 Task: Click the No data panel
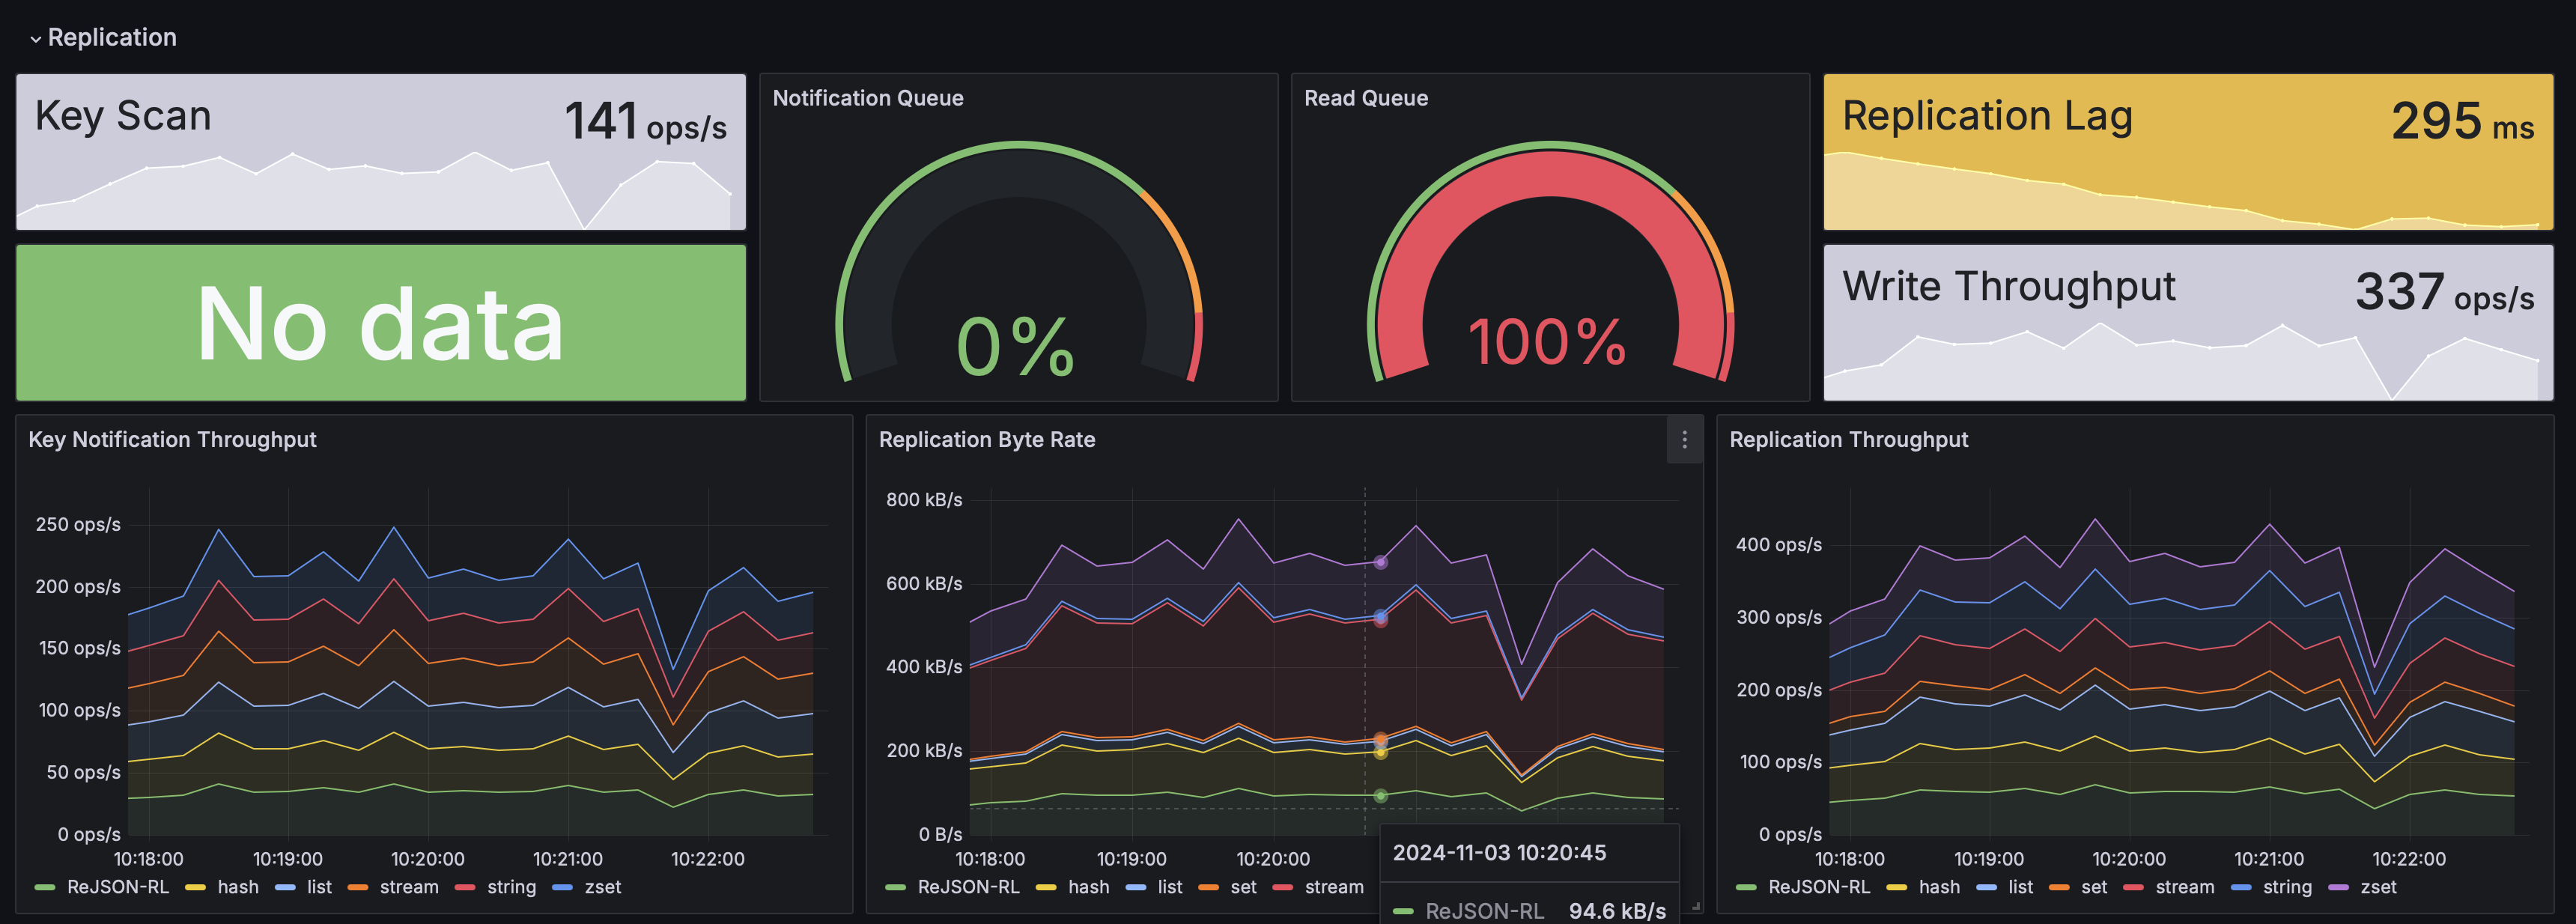(380, 322)
